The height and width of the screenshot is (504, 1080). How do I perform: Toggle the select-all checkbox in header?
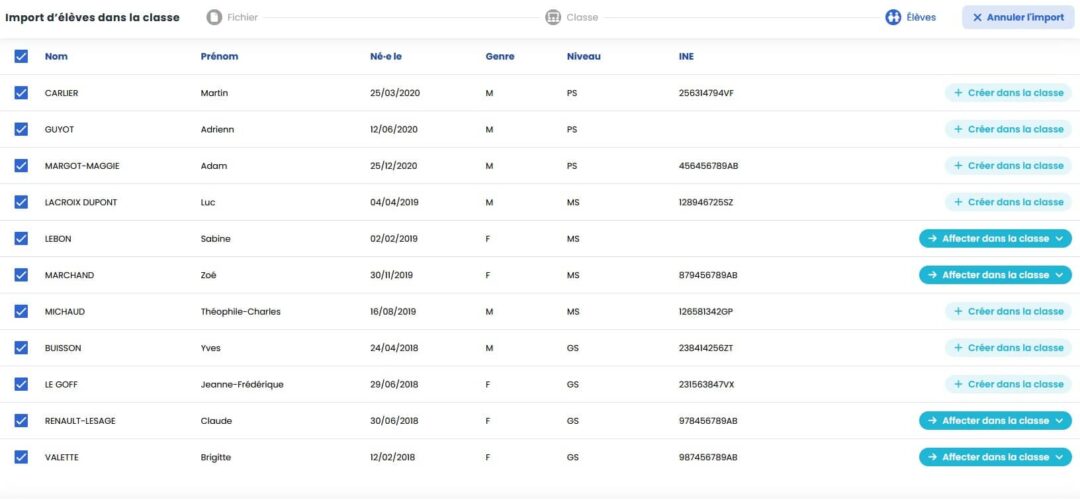click(21, 56)
